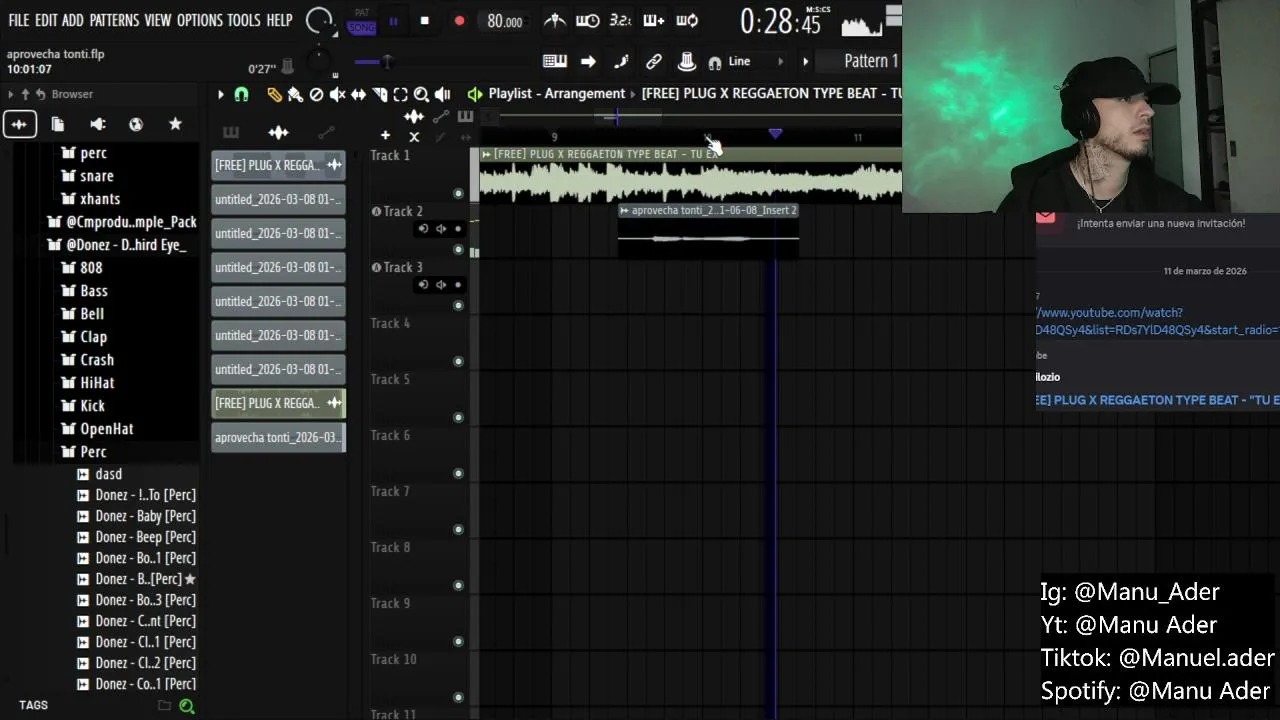Select aprovecha tonti_2026-03 clip in picker
Image resolution: width=1280 pixels, height=720 pixels.
278,437
